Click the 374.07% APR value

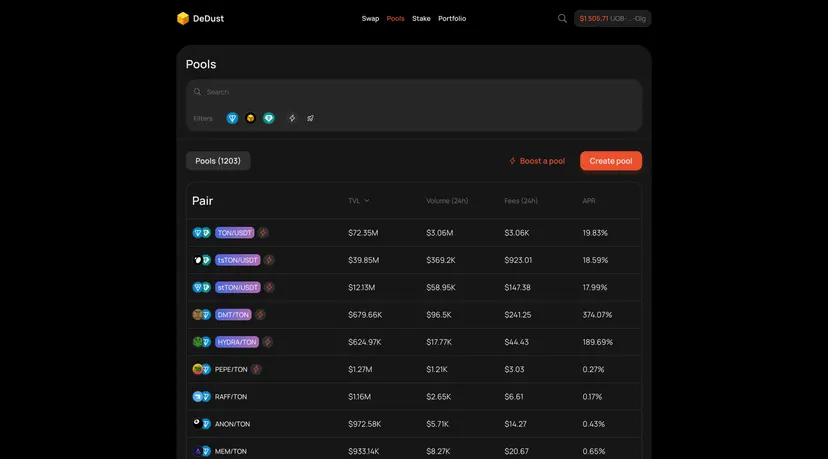(x=597, y=315)
